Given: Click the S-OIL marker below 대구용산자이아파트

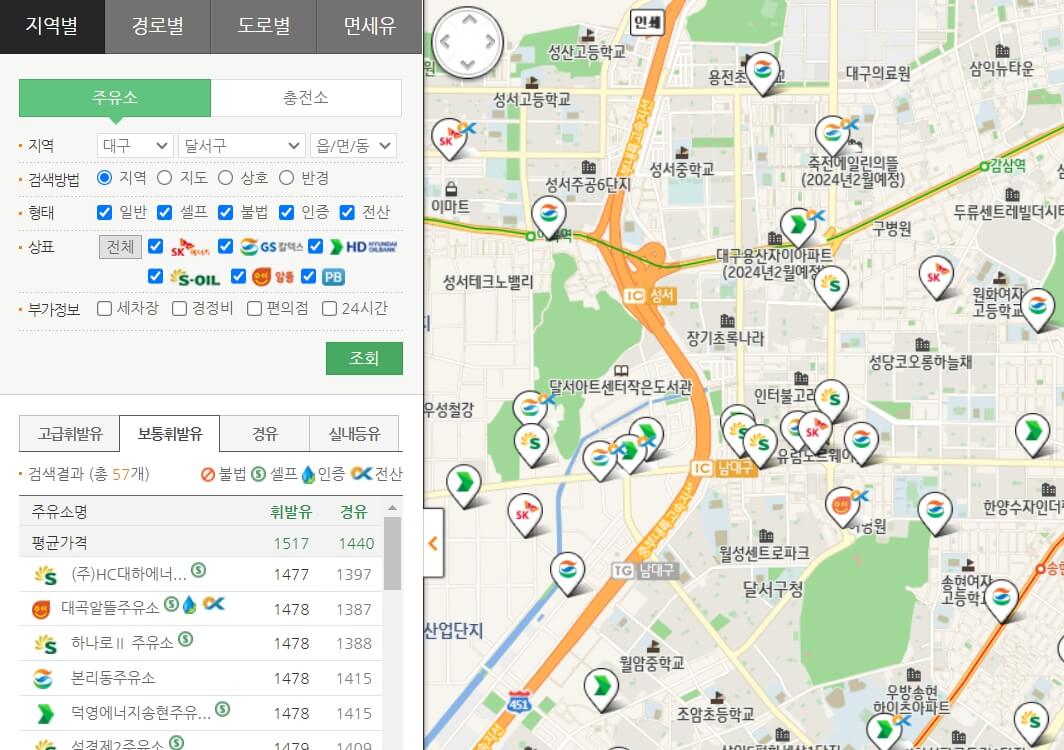Looking at the screenshot, I should coord(832,285).
